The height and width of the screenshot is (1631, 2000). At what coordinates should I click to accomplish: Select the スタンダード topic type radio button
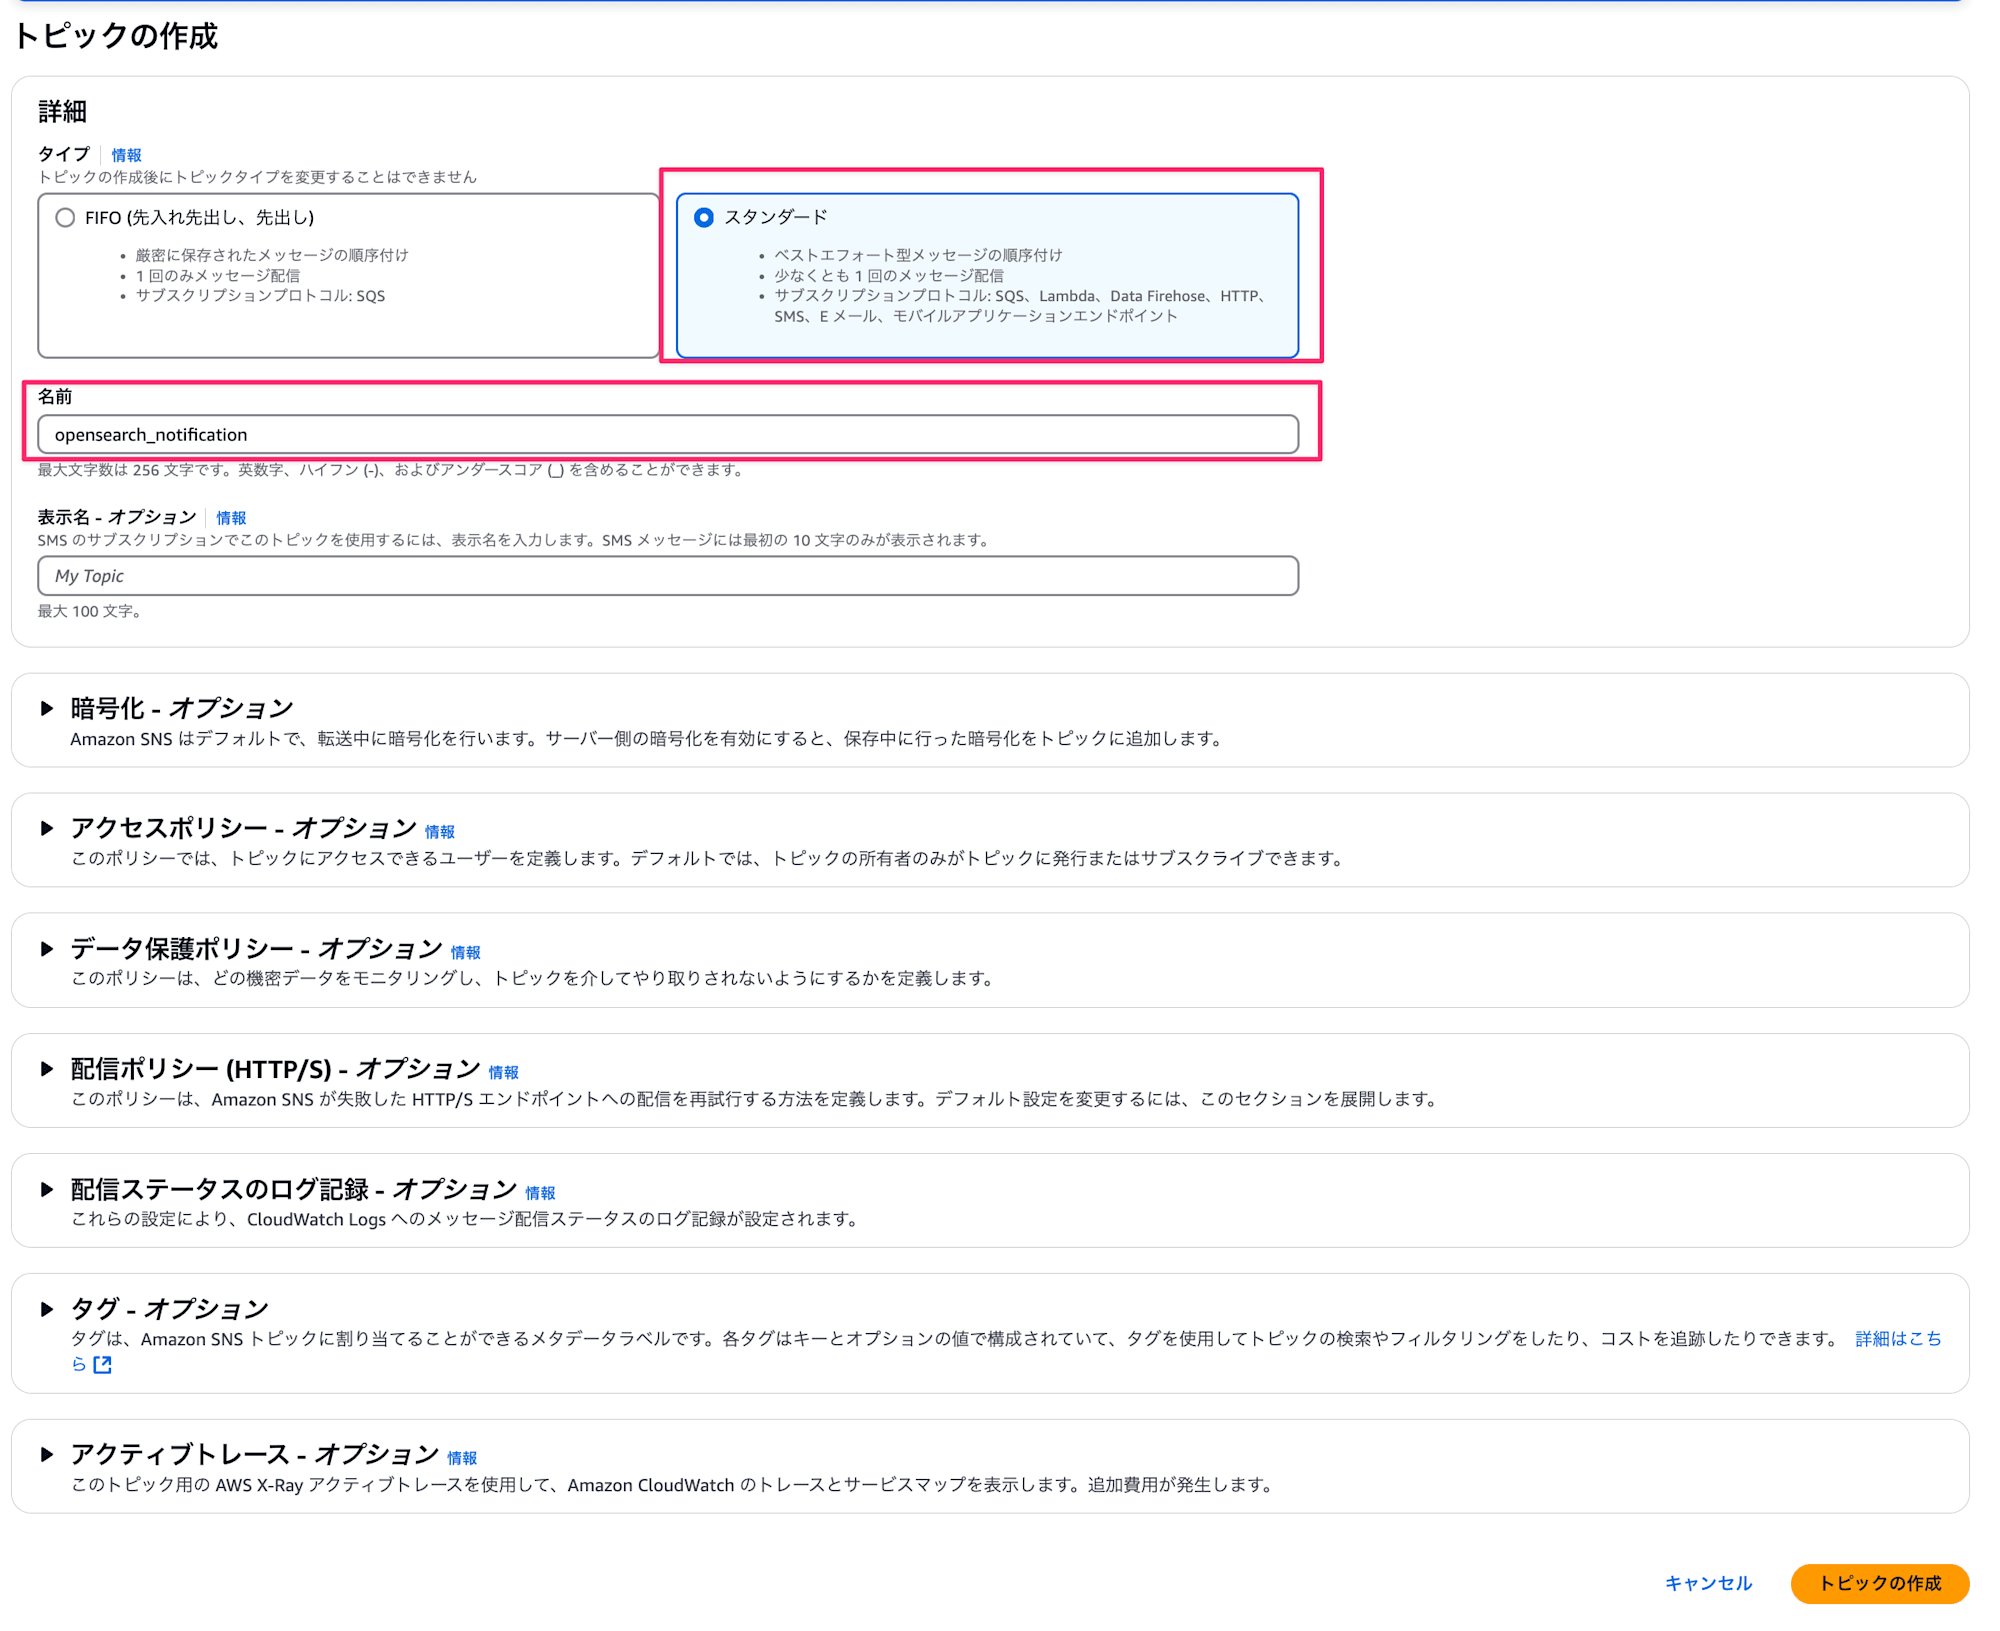(704, 218)
